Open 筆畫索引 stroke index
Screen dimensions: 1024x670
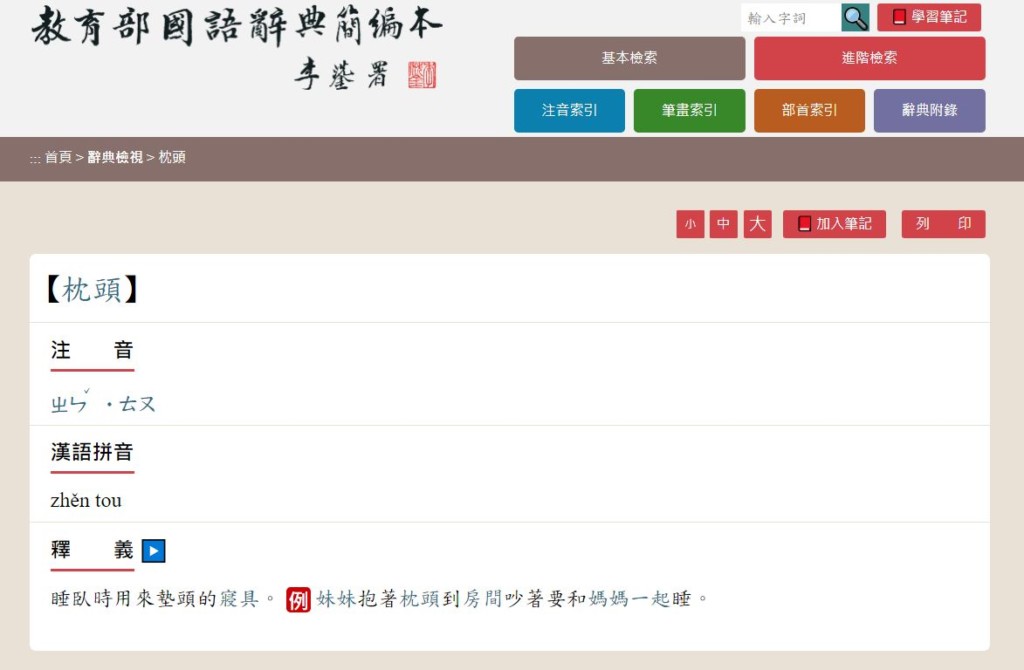[x=689, y=110]
